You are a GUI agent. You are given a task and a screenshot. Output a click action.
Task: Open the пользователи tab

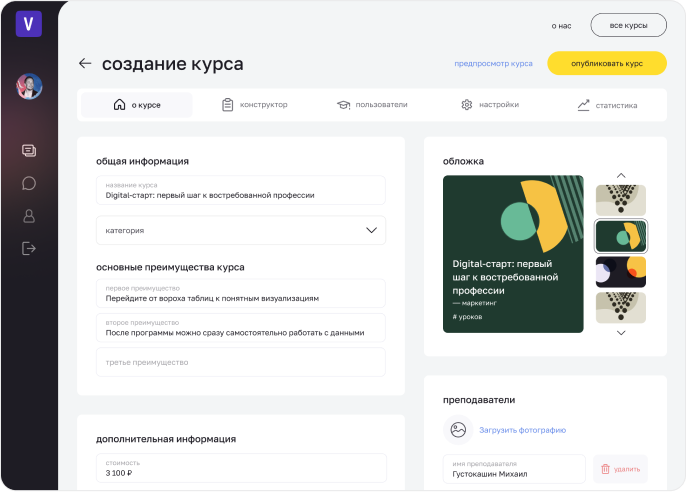click(371, 105)
